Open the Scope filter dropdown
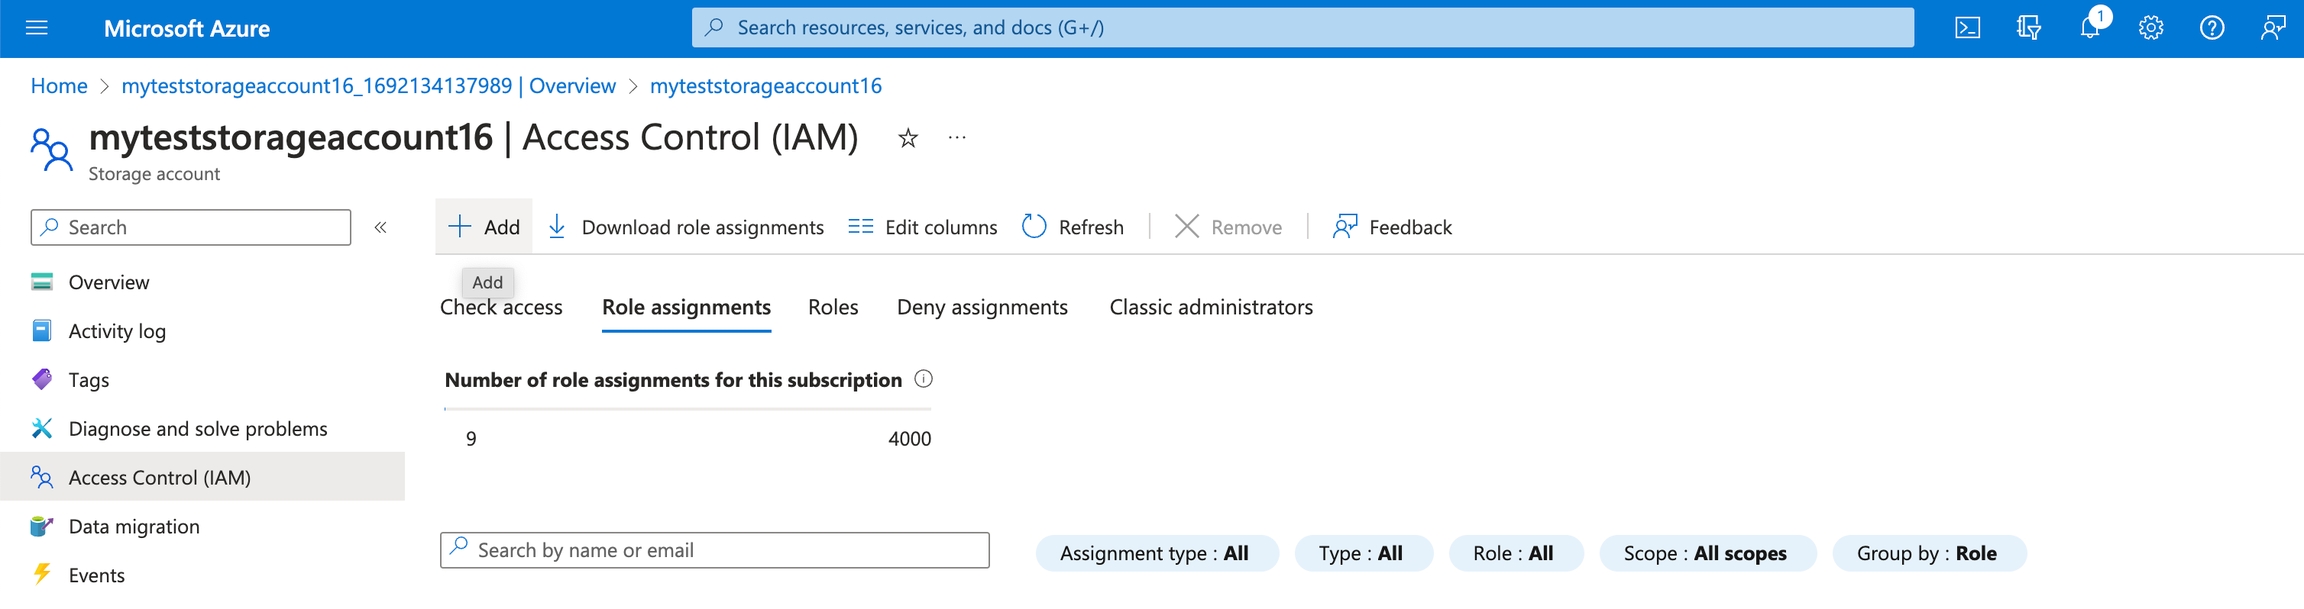Viewport: 2304px width, 609px height. pyautogui.click(x=1706, y=553)
